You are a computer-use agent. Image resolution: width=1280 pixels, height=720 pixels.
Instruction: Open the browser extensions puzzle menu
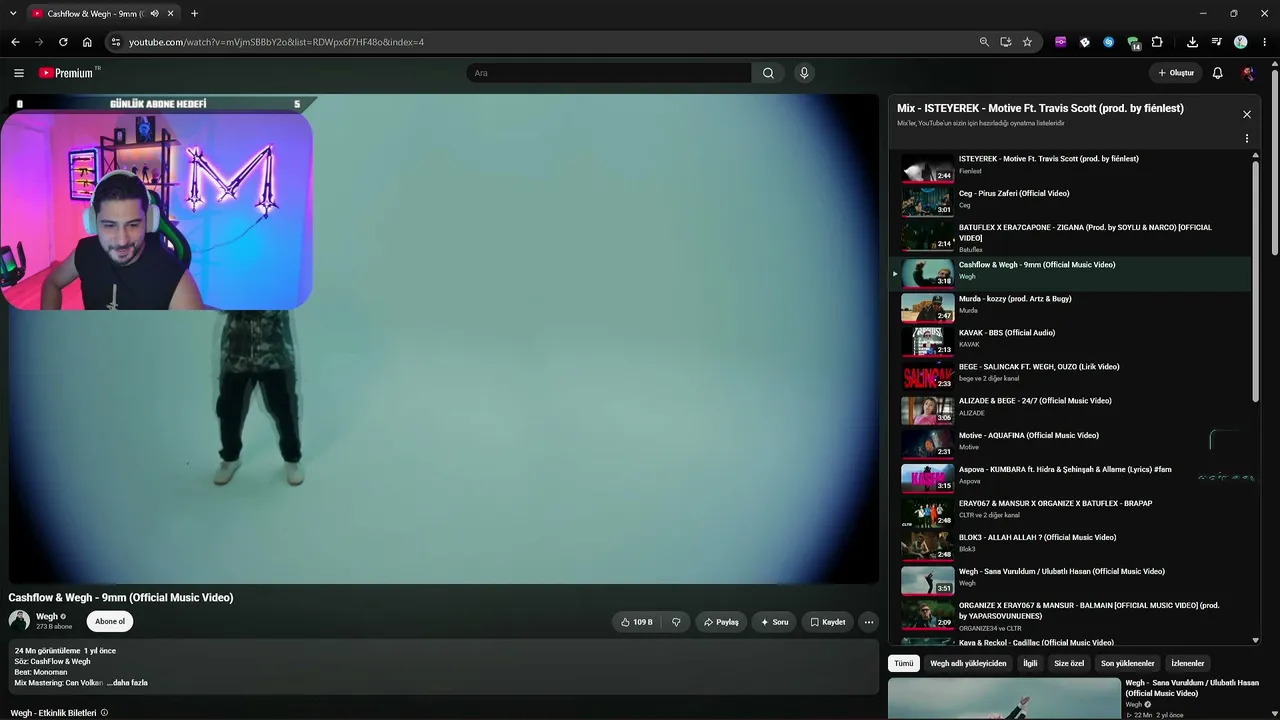coord(1157,42)
